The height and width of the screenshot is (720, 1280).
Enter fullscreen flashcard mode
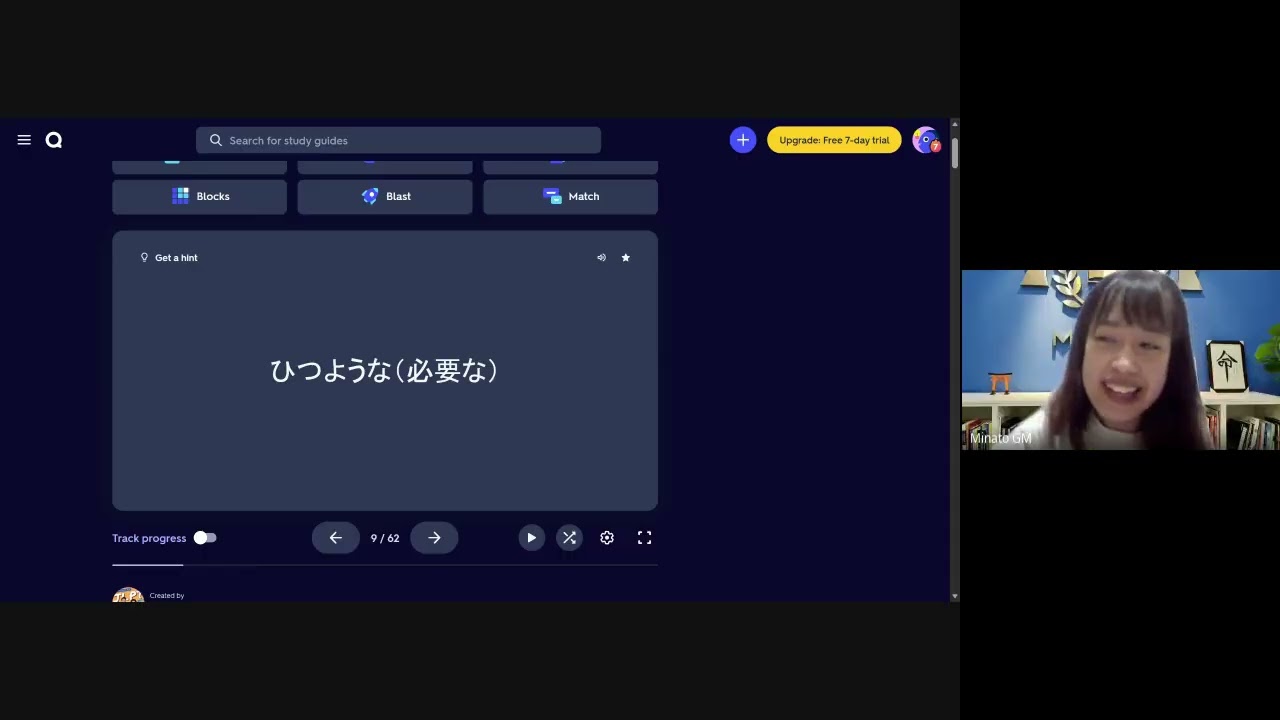coord(645,538)
